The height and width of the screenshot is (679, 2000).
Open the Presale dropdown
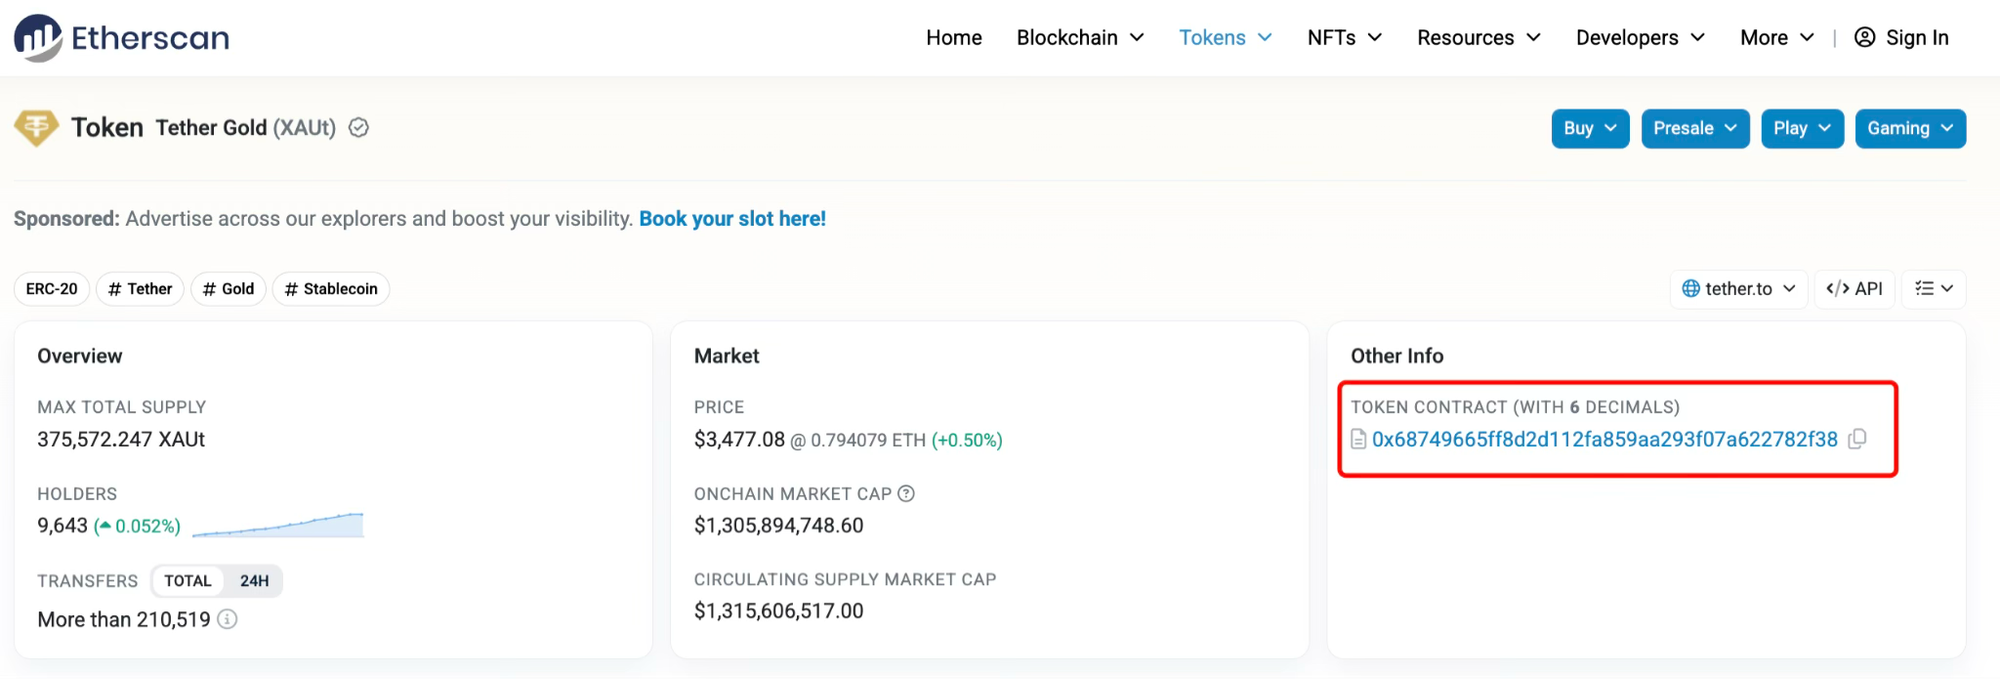[x=1695, y=129]
